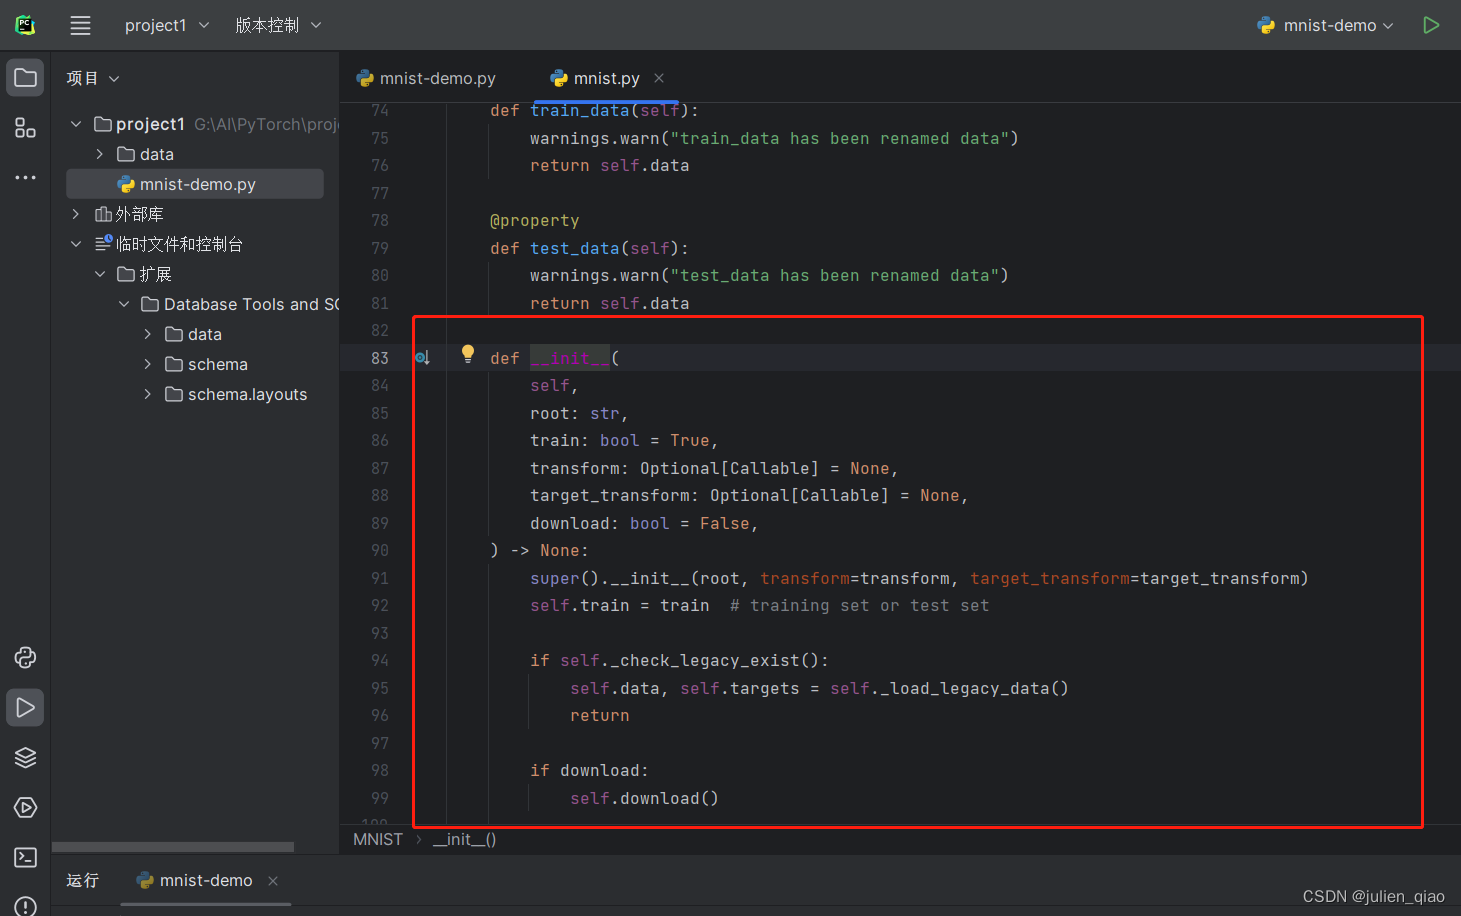Collapse the Database Tools and SQL folder

click(124, 304)
